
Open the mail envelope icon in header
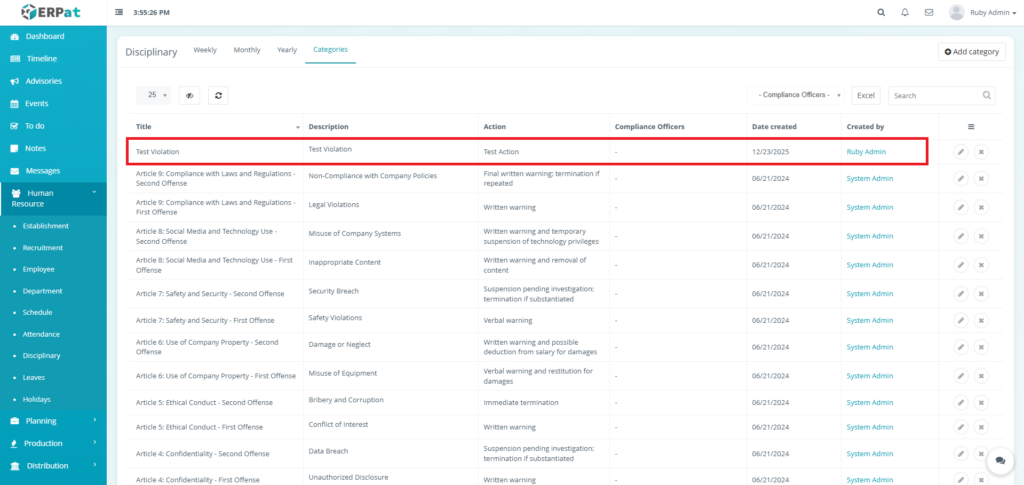(x=929, y=13)
